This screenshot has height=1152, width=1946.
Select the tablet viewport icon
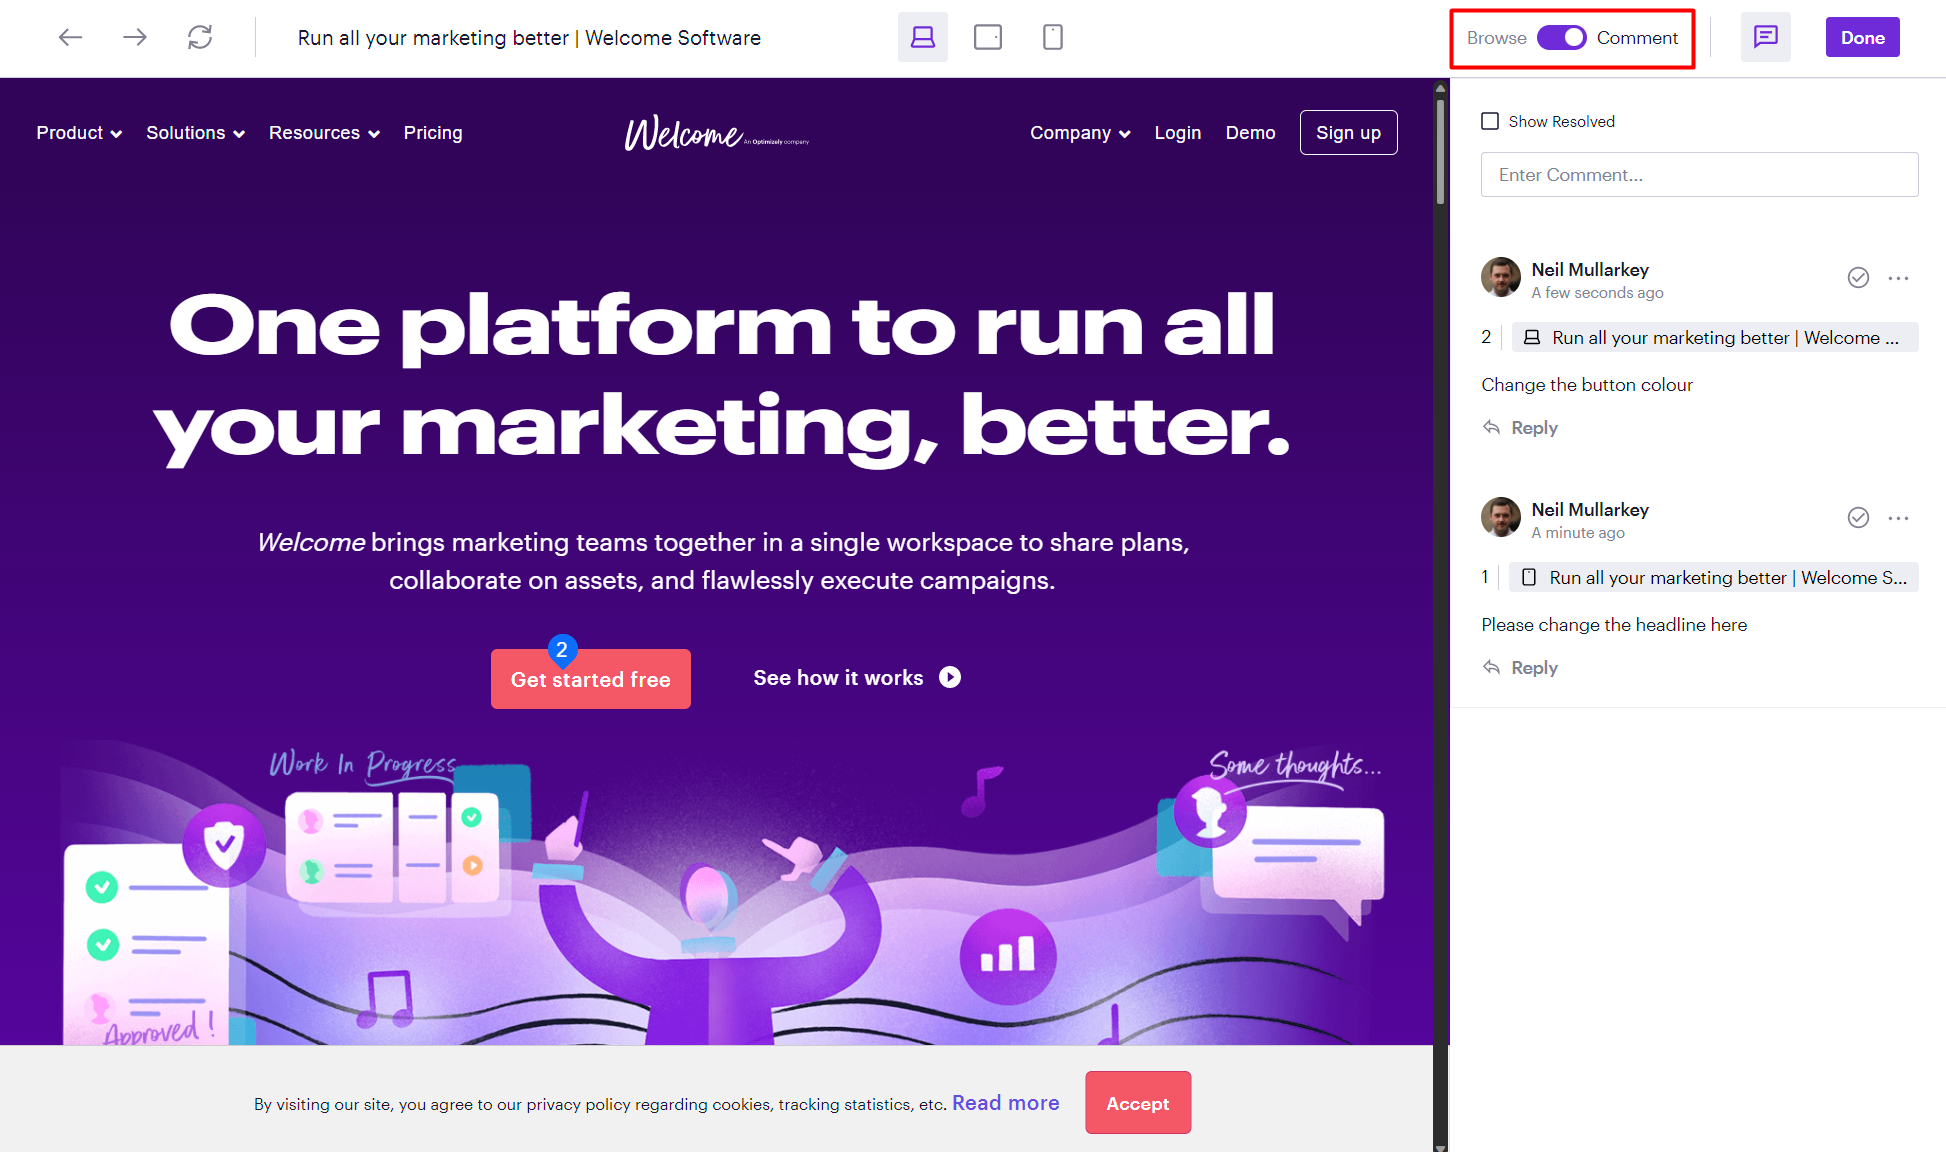coord(988,38)
